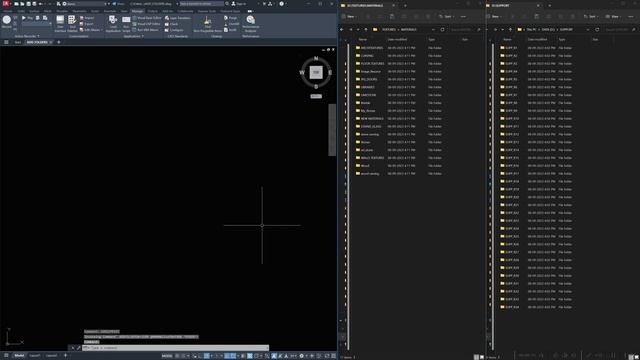The width and height of the screenshot is (640, 360).
Task: Switch to the Output ribbon tab
Action: 153,11
